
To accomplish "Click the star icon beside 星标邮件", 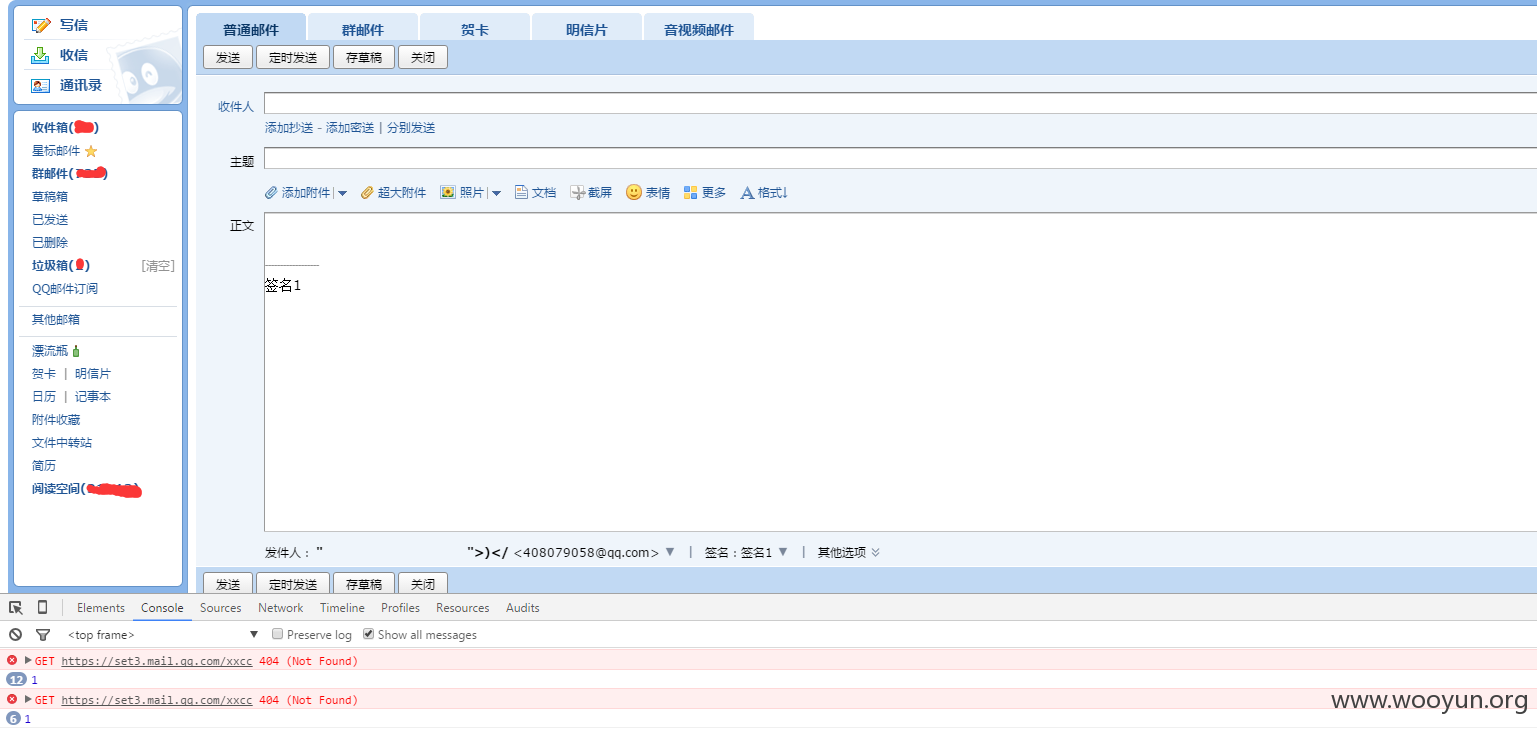I will pos(91,151).
